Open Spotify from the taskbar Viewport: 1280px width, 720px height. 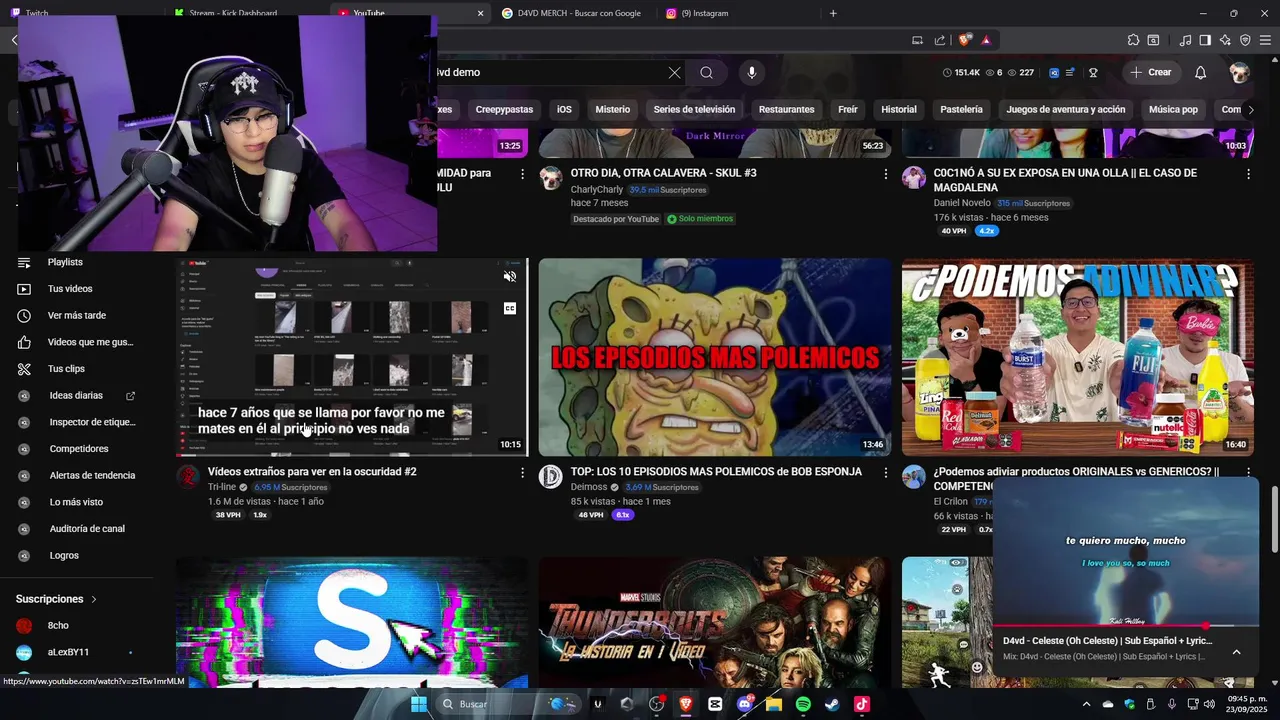click(803, 704)
